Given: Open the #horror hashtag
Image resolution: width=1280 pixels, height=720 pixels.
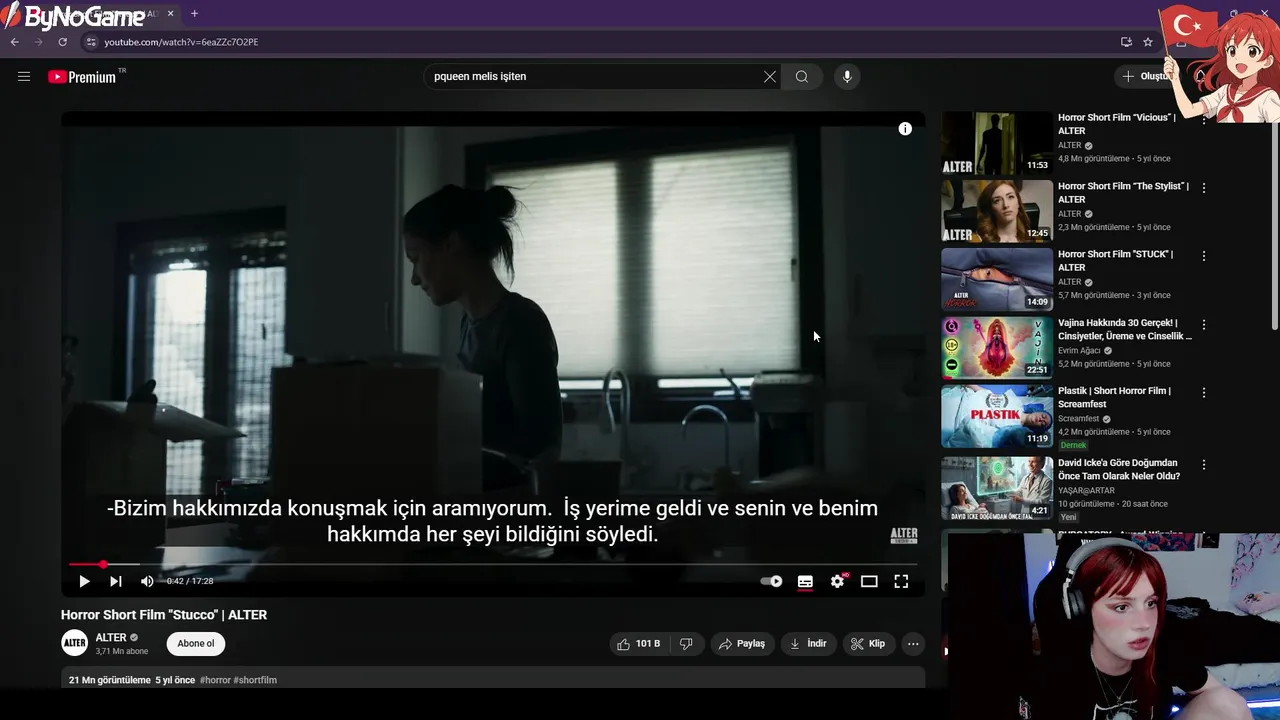Looking at the screenshot, I should [215, 680].
